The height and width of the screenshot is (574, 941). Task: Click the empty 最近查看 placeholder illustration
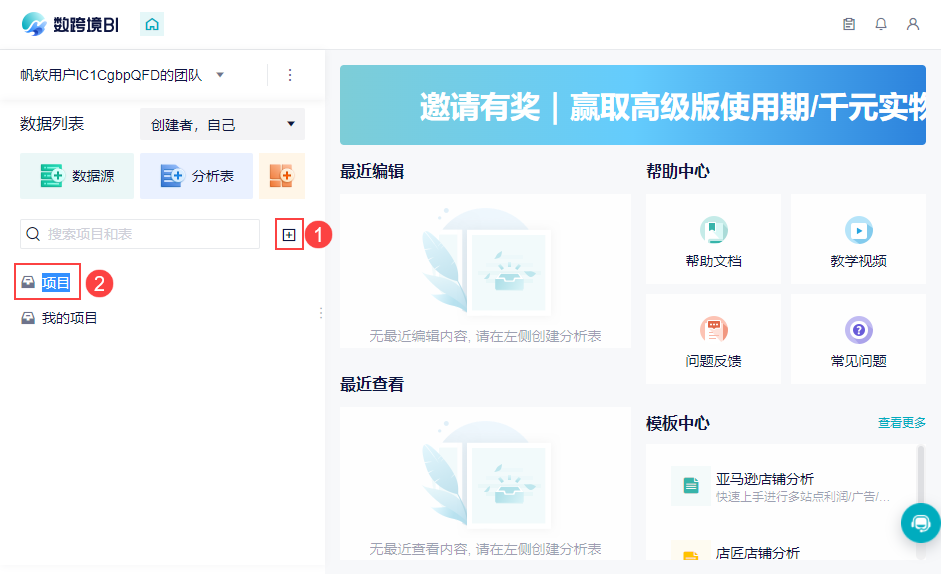(x=485, y=476)
